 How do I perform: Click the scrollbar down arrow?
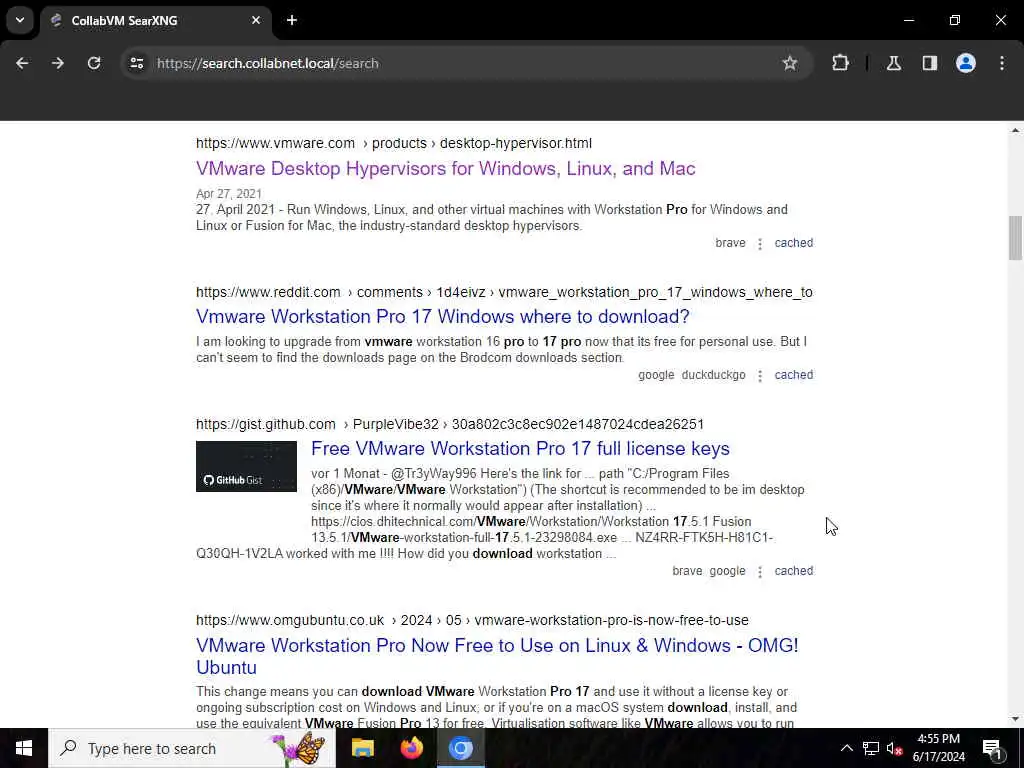tap(1015, 719)
